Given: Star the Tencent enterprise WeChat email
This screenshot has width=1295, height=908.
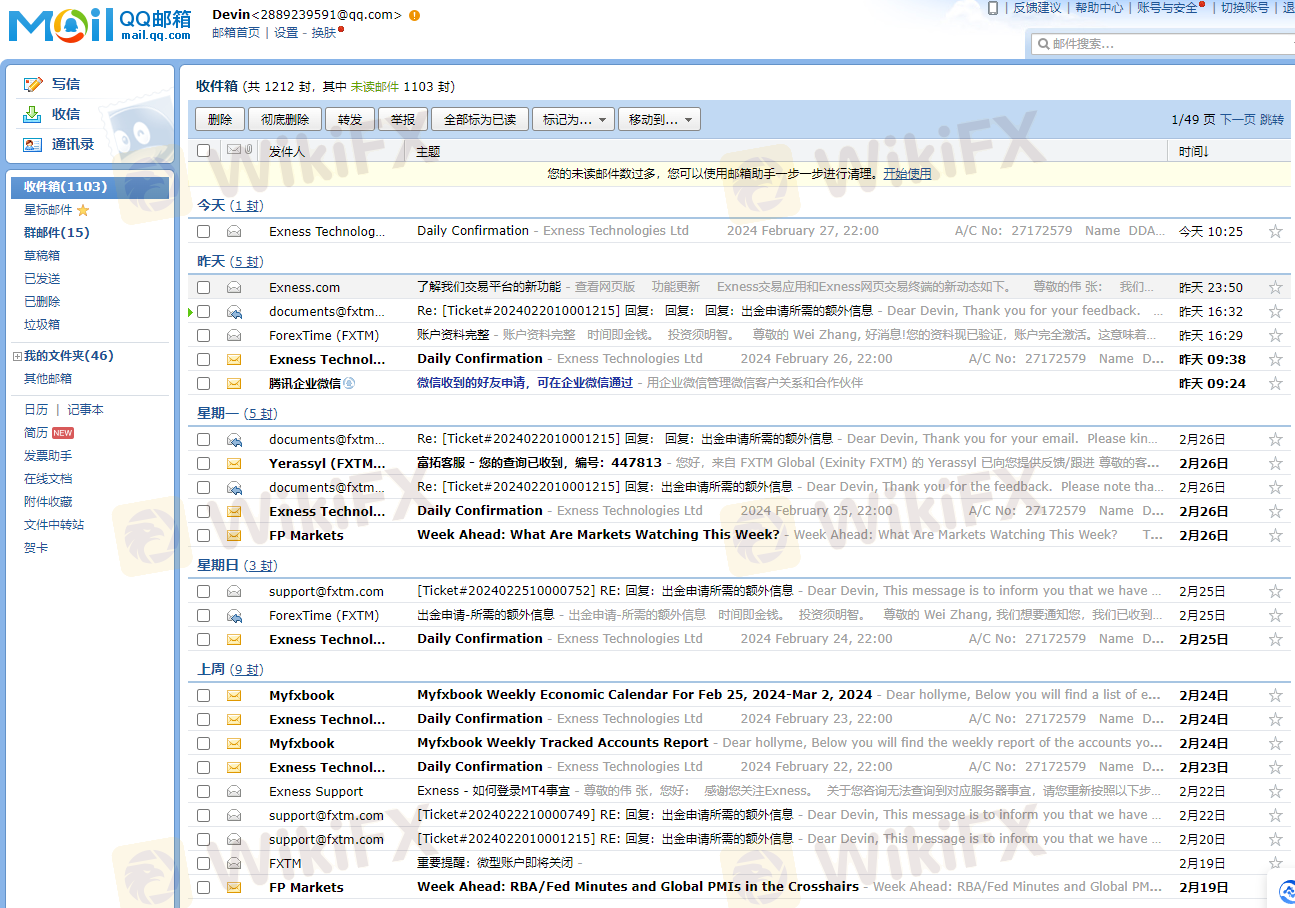Looking at the screenshot, I should point(1275,383).
